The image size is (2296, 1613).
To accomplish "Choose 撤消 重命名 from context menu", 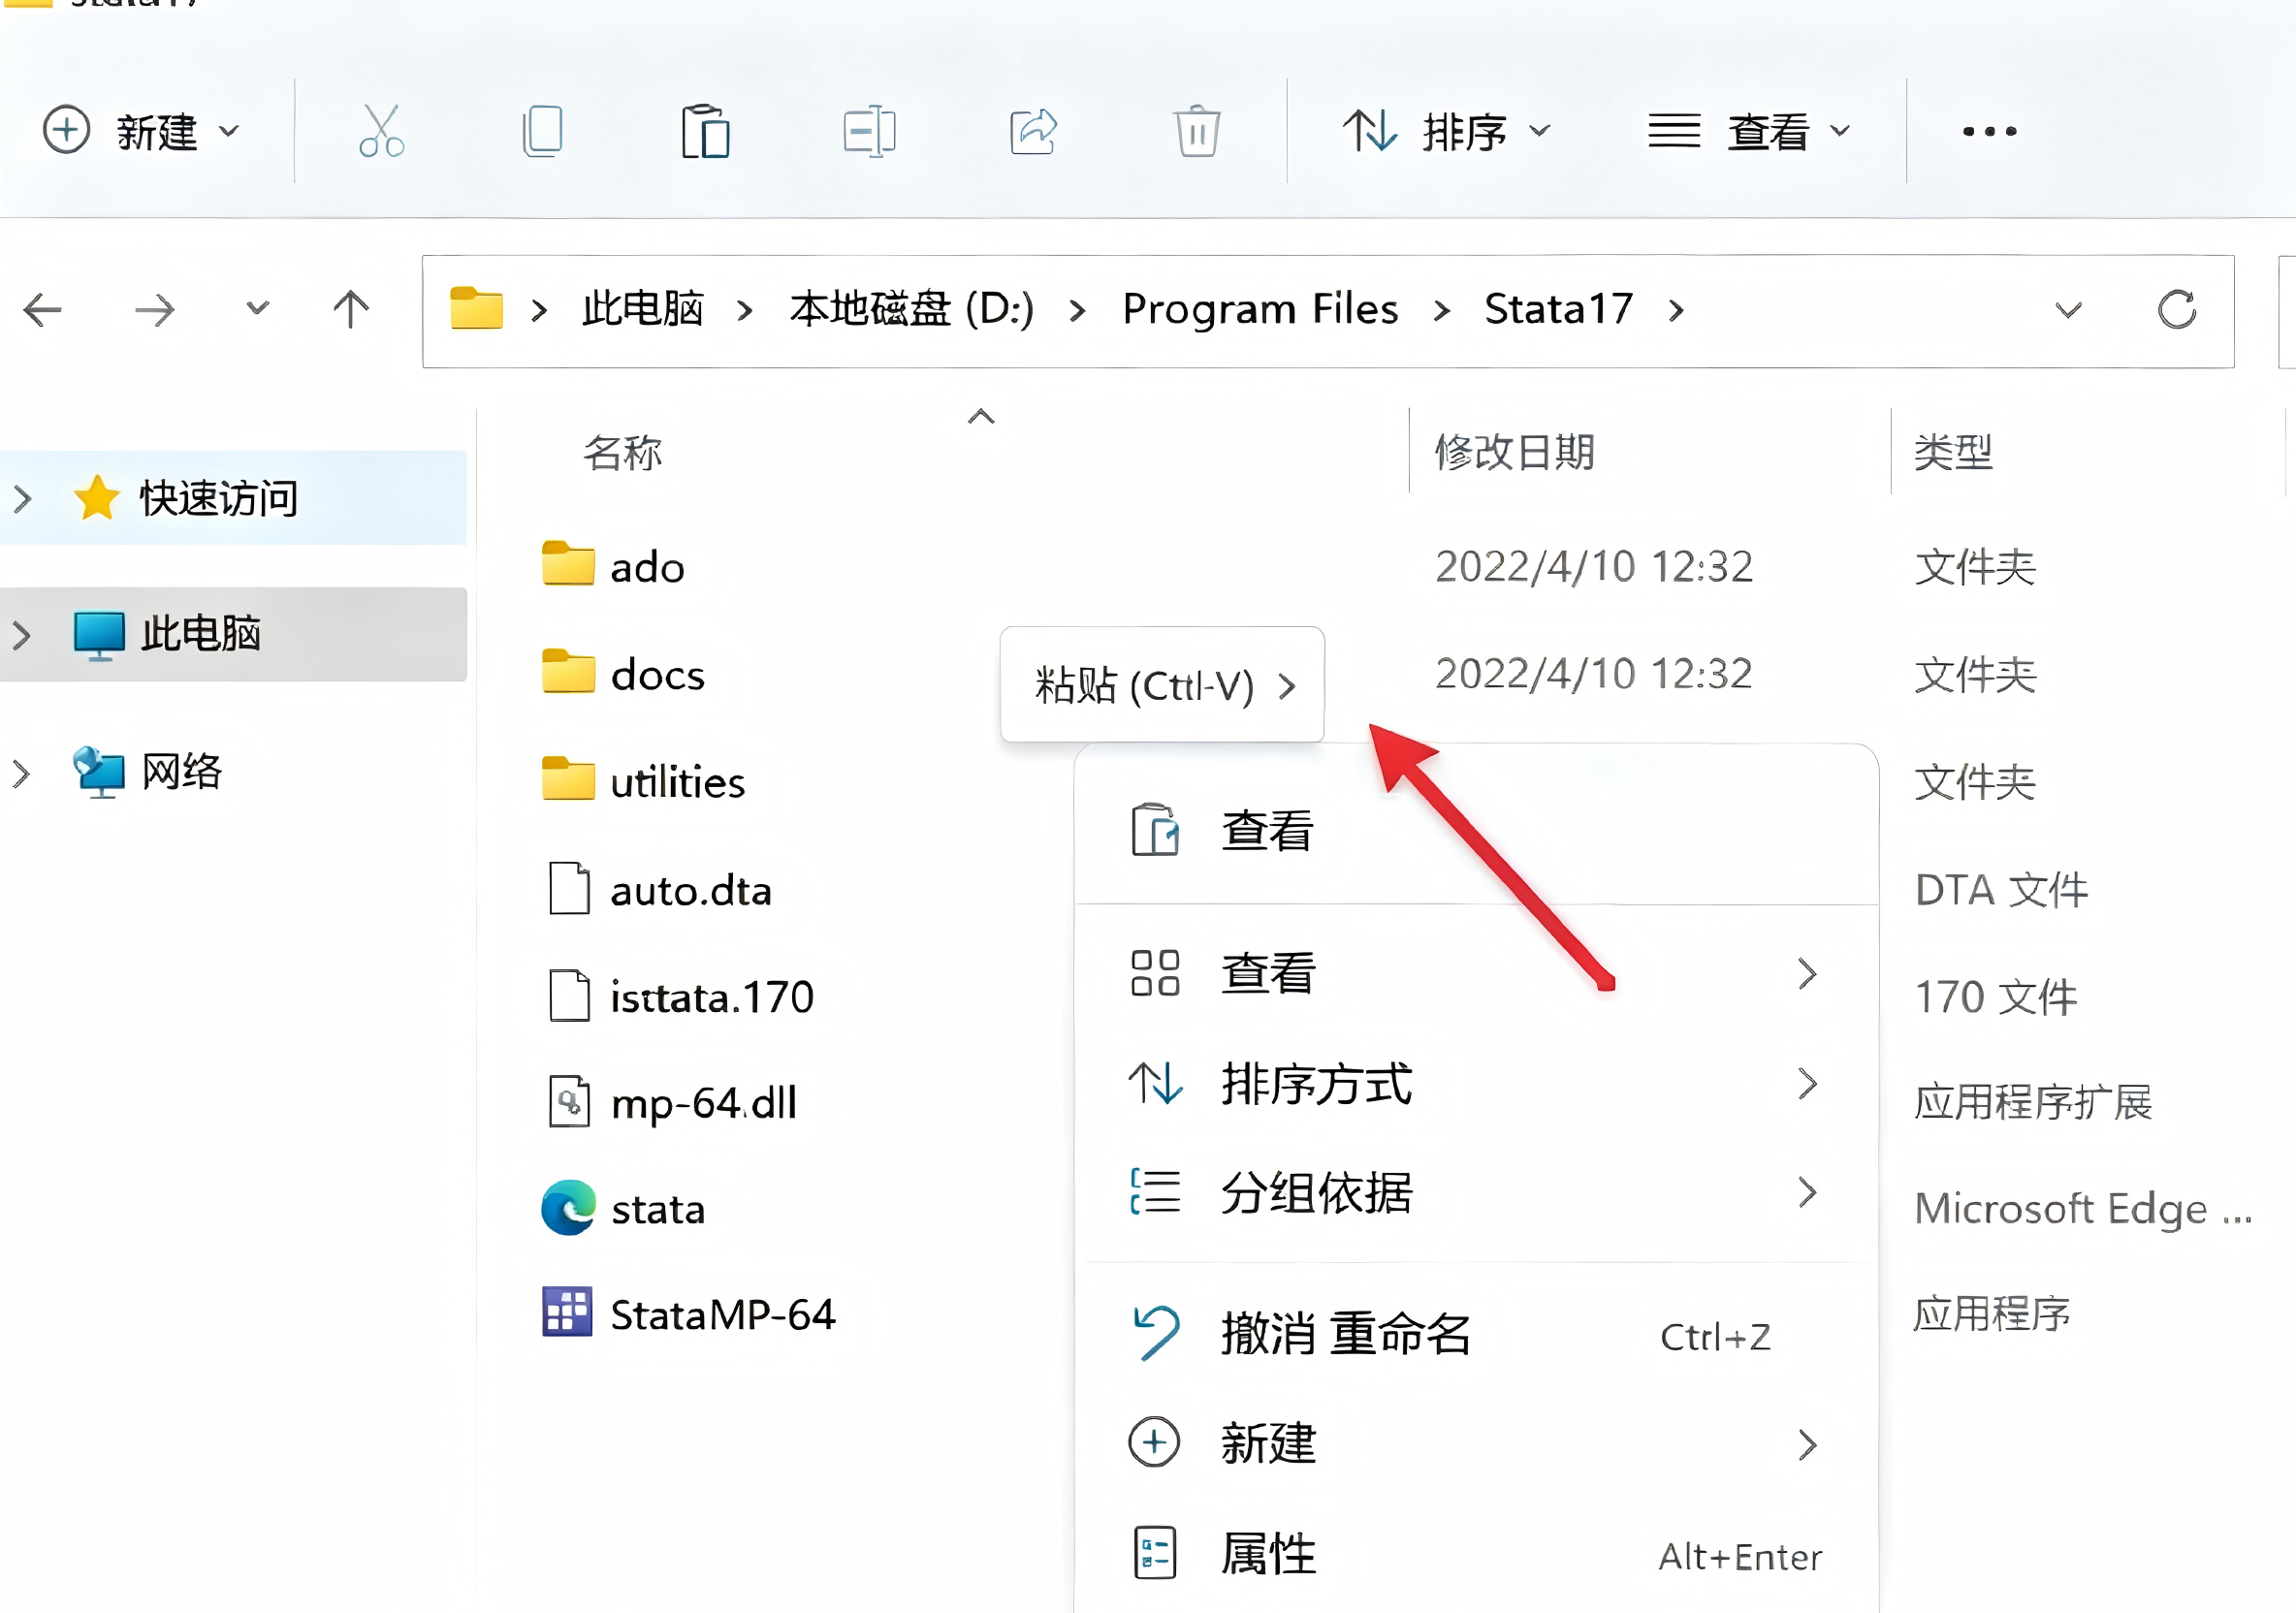I will (1476, 1334).
